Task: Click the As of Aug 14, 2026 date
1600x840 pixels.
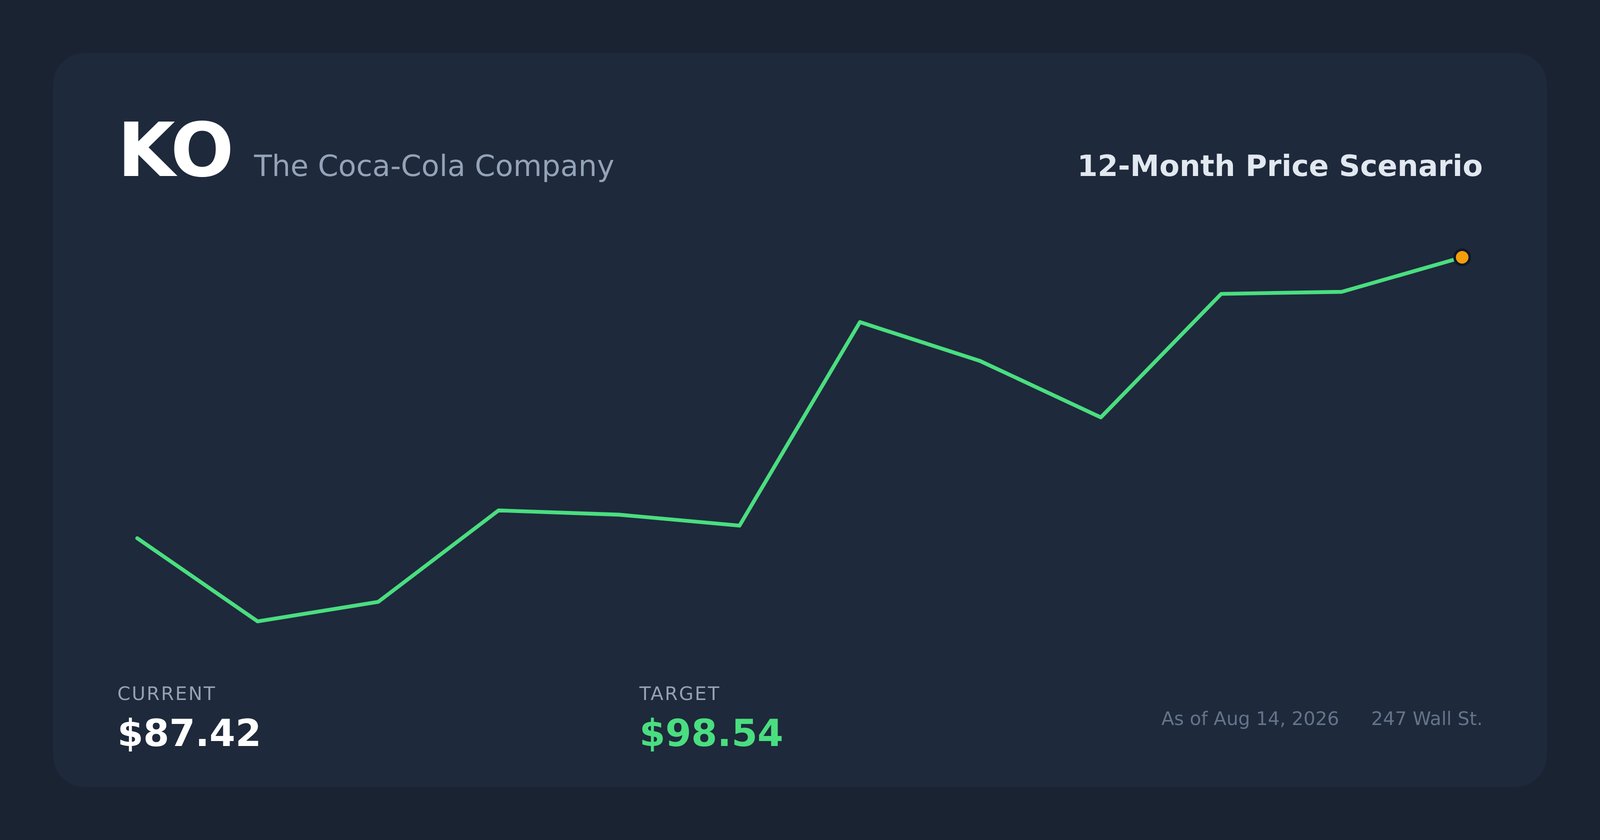Action: (1250, 719)
